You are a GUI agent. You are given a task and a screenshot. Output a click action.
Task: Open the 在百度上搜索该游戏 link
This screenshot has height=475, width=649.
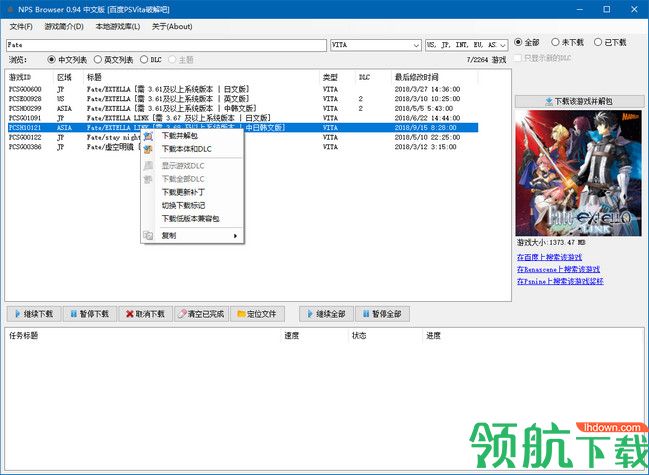(549, 257)
